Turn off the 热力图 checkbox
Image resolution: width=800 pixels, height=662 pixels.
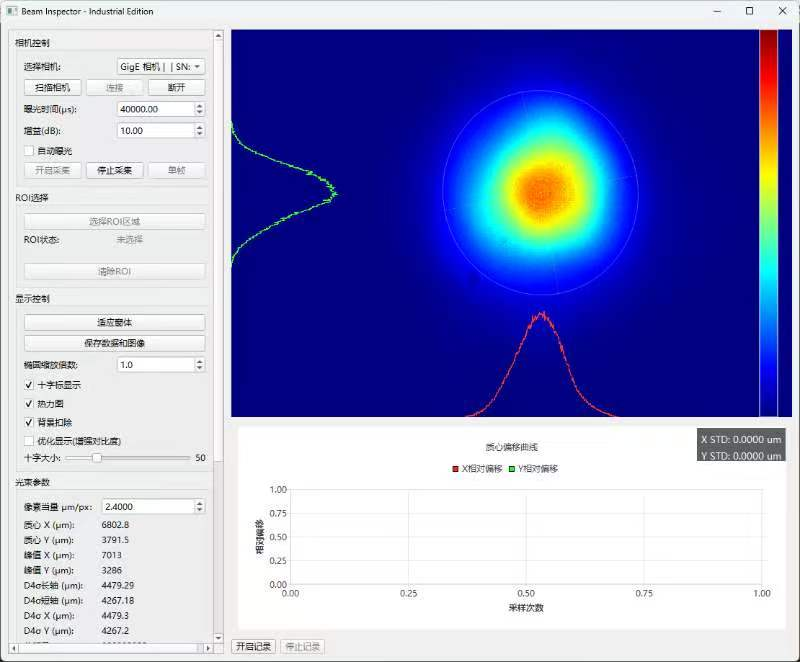pos(29,404)
